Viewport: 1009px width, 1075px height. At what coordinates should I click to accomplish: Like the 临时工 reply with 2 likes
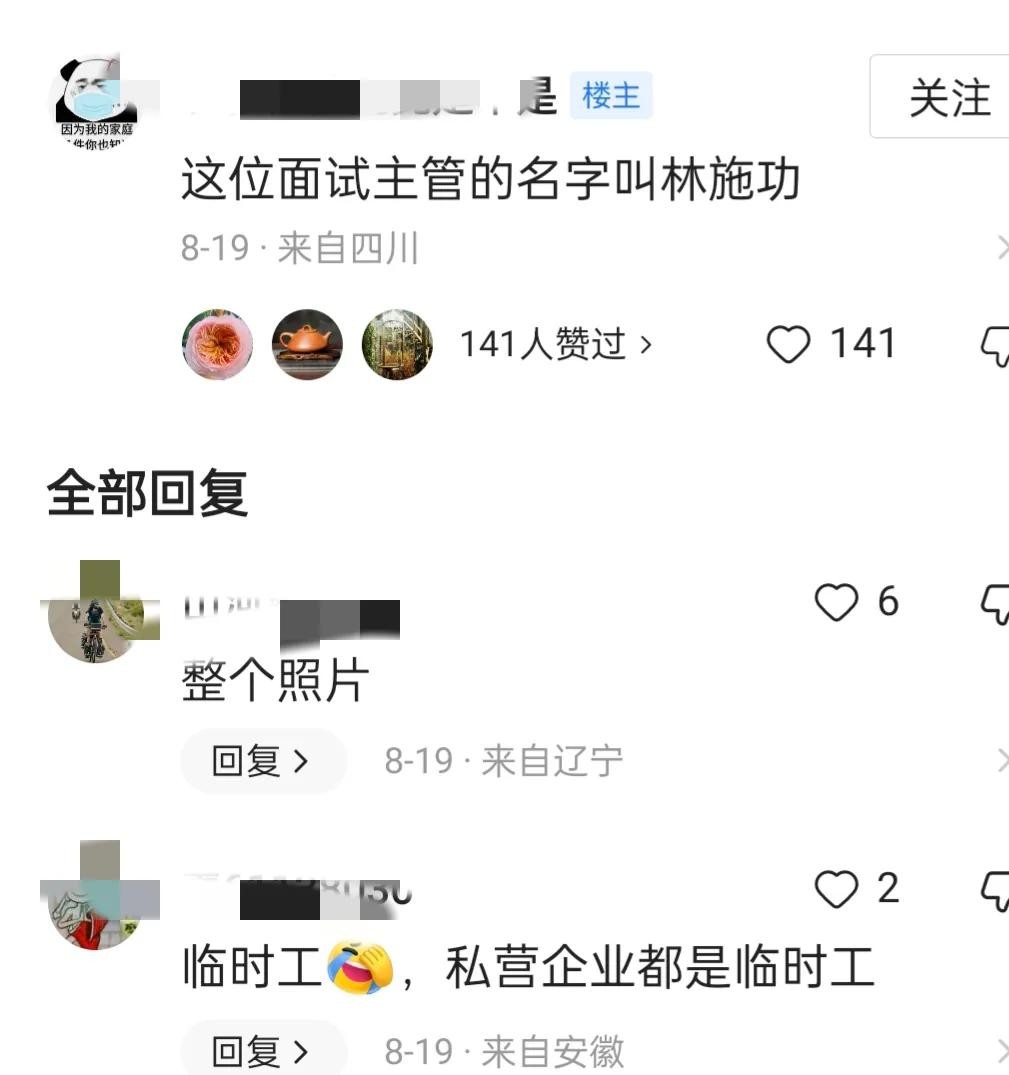click(836, 889)
